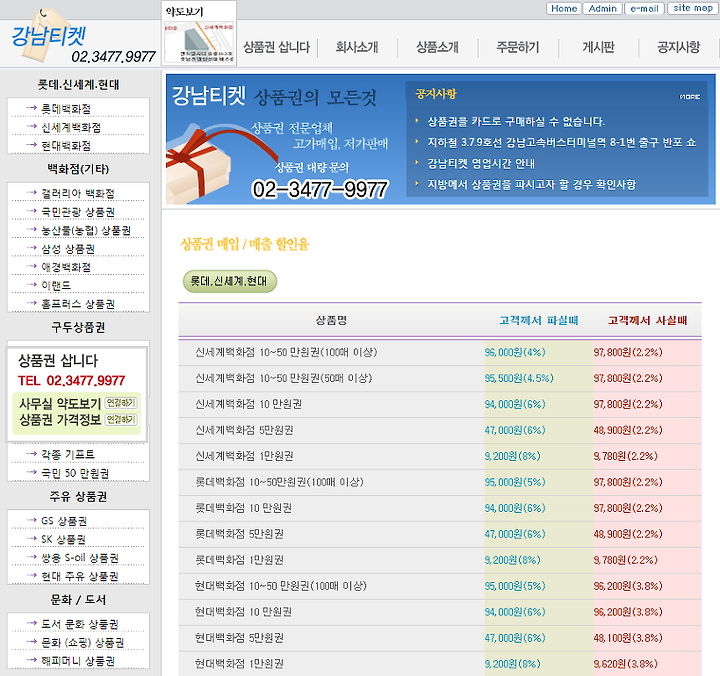
Task: Open the 상품소개 menu
Action: click(437, 47)
